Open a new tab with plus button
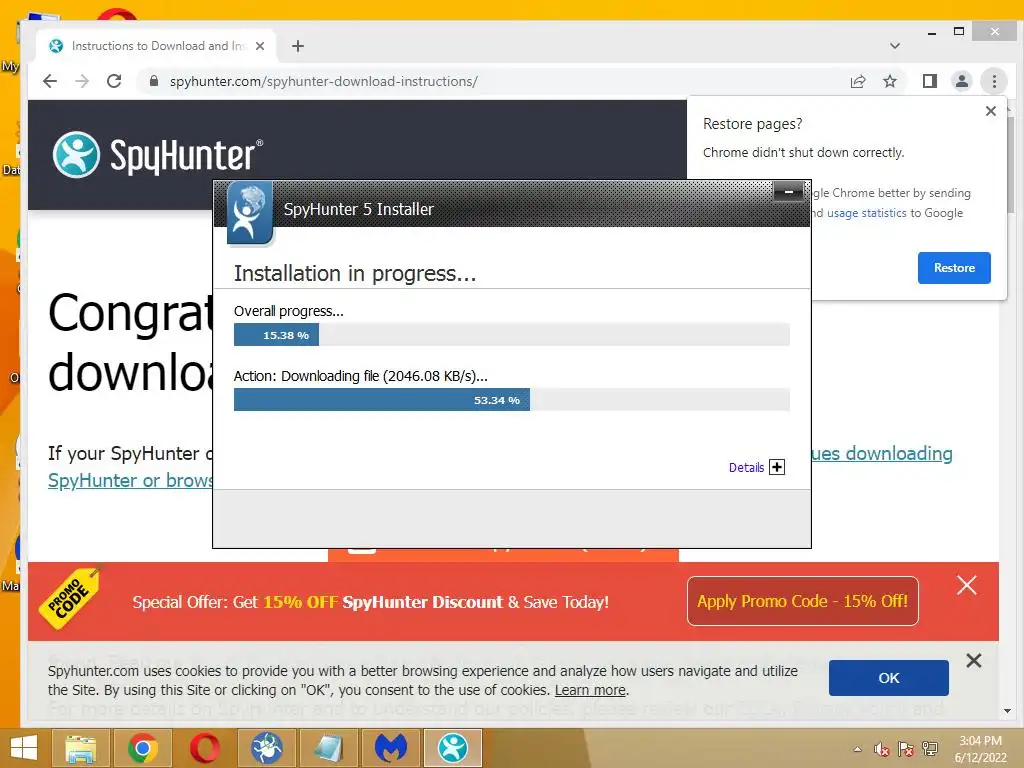This screenshot has height=768, width=1024. (298, 46)
